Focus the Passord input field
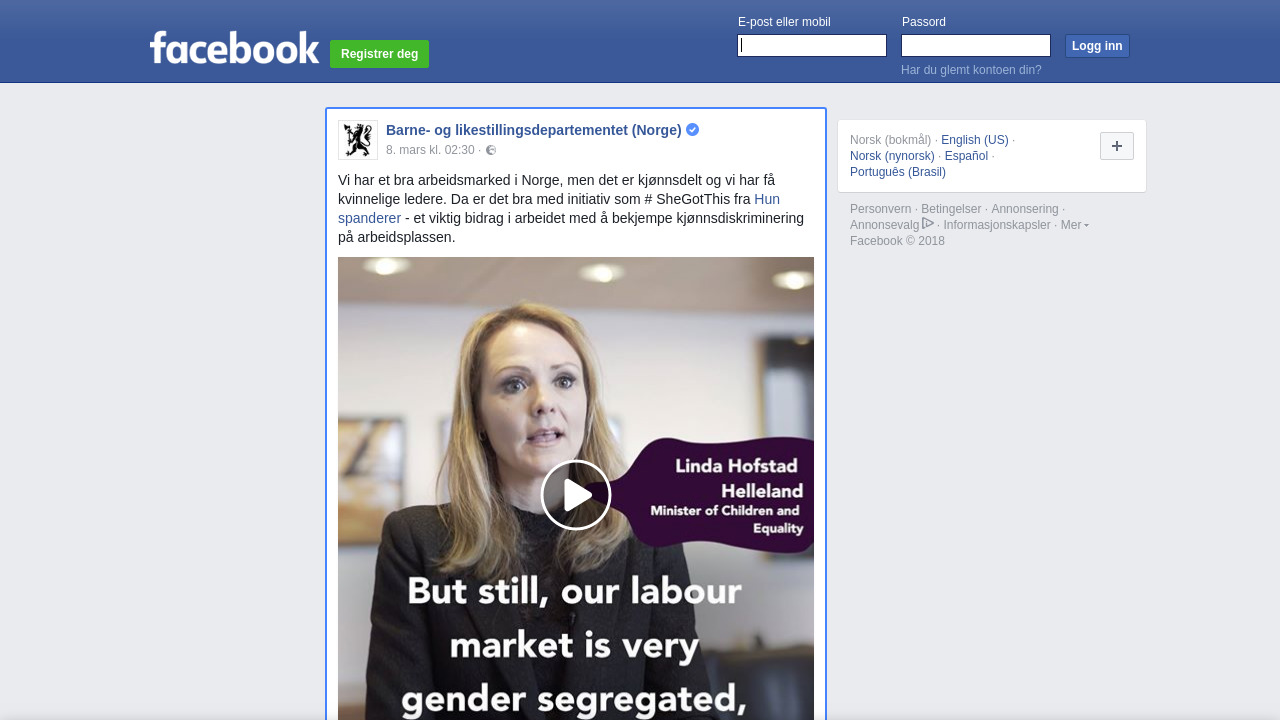 (x=976, y=46)
